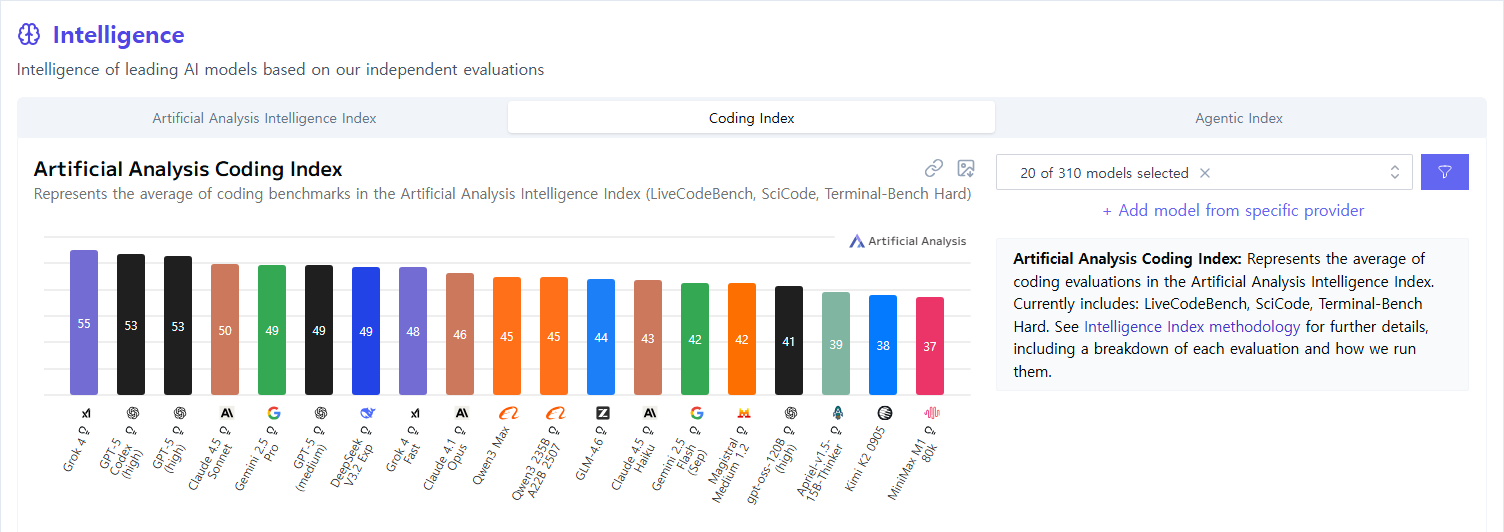
Task: Click the Kimi K2 0905 logo icon
Action: coord(884,412)
